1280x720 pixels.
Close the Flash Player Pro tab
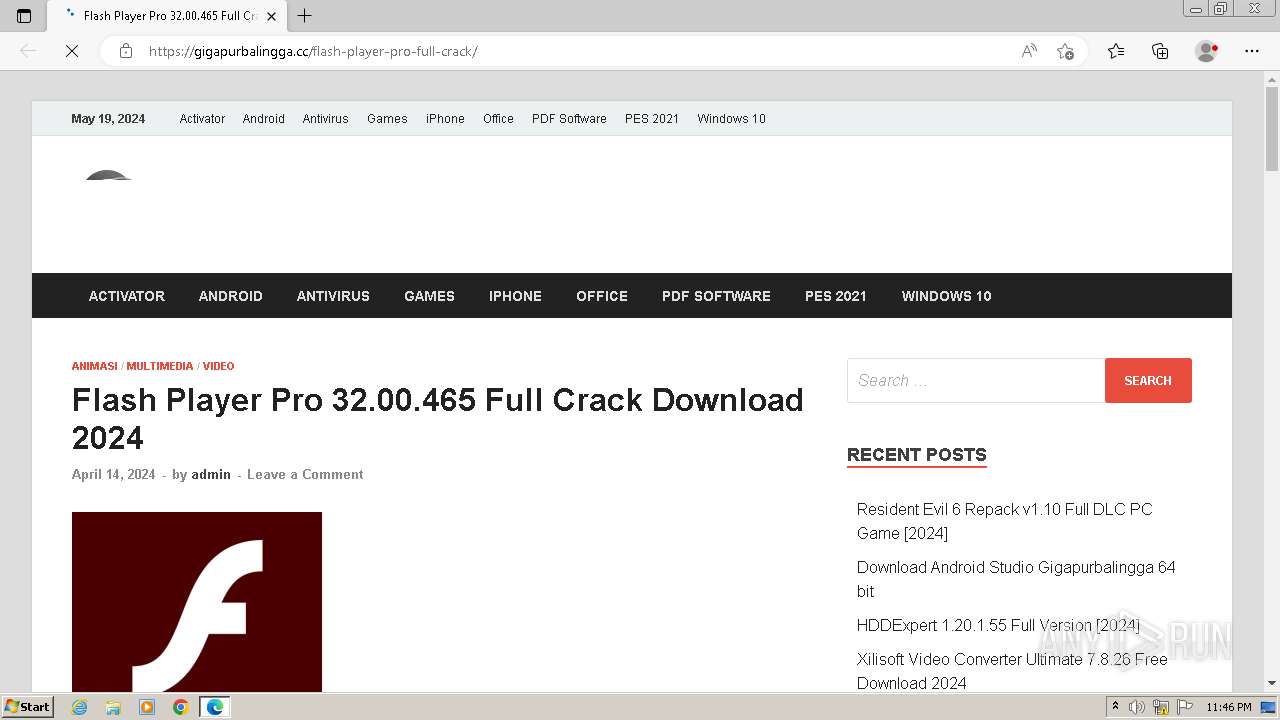click(x=271, y=16)
